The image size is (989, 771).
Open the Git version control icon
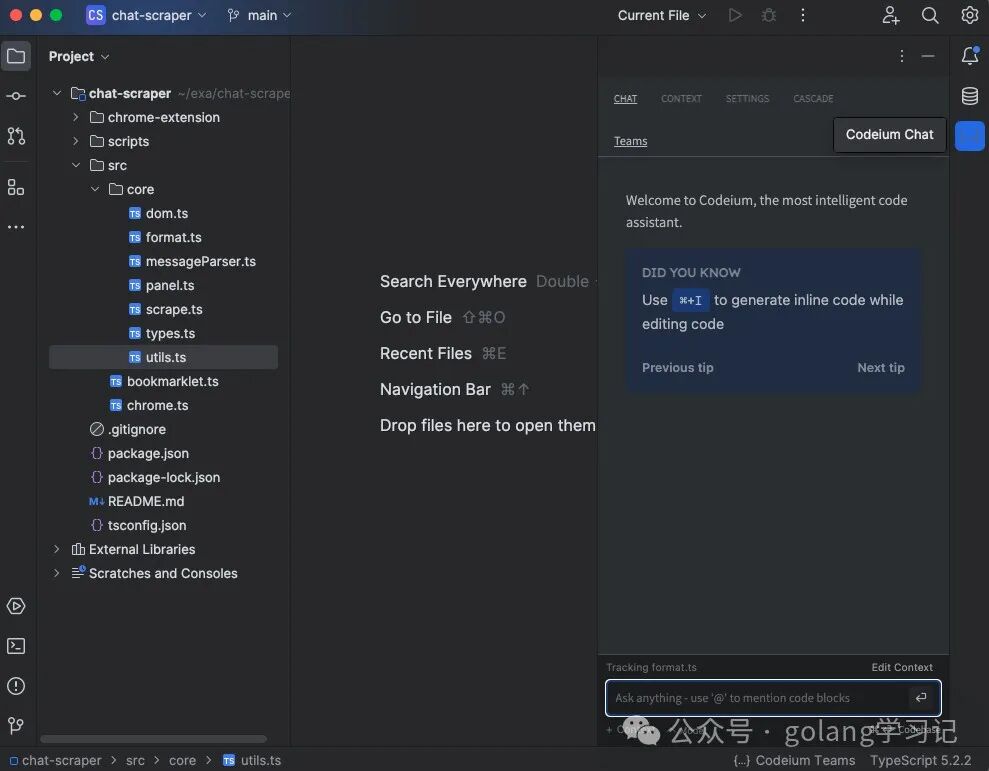(x=16, y=726)
